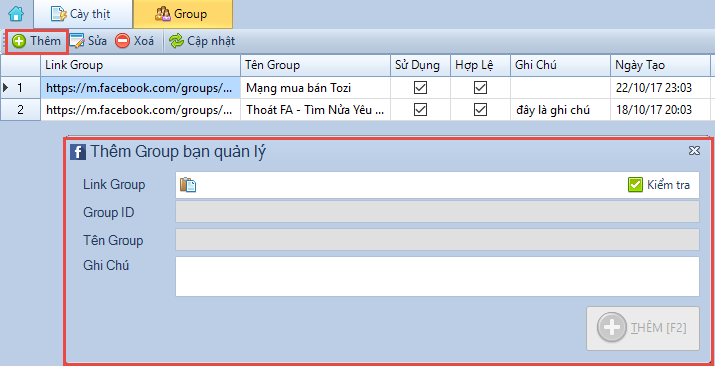Sort by Ghi Chú column header
The width and height of the screenshot is (715, 366).
560,65
